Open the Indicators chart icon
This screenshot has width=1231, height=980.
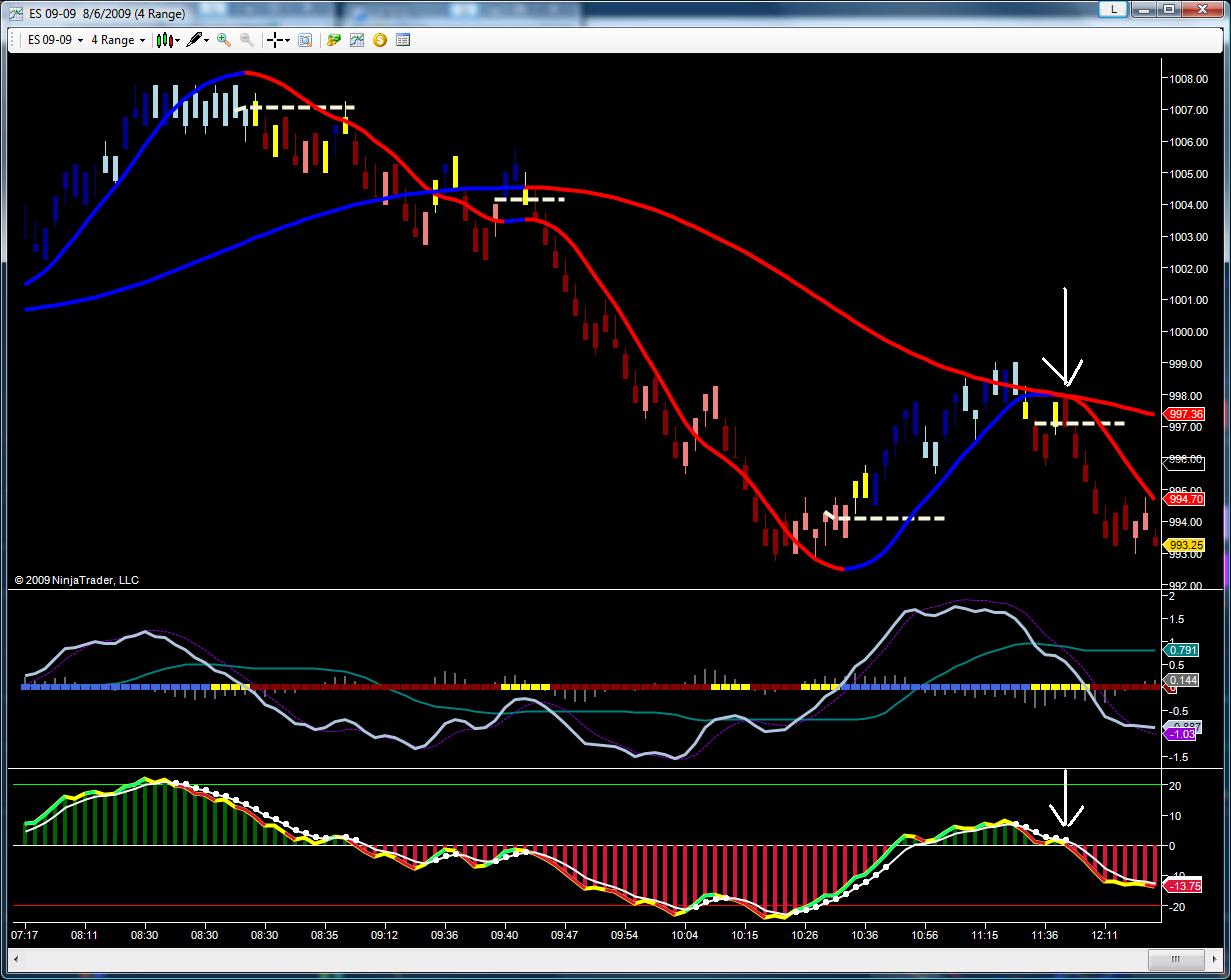pyautogui.click(x=357, y=40)
